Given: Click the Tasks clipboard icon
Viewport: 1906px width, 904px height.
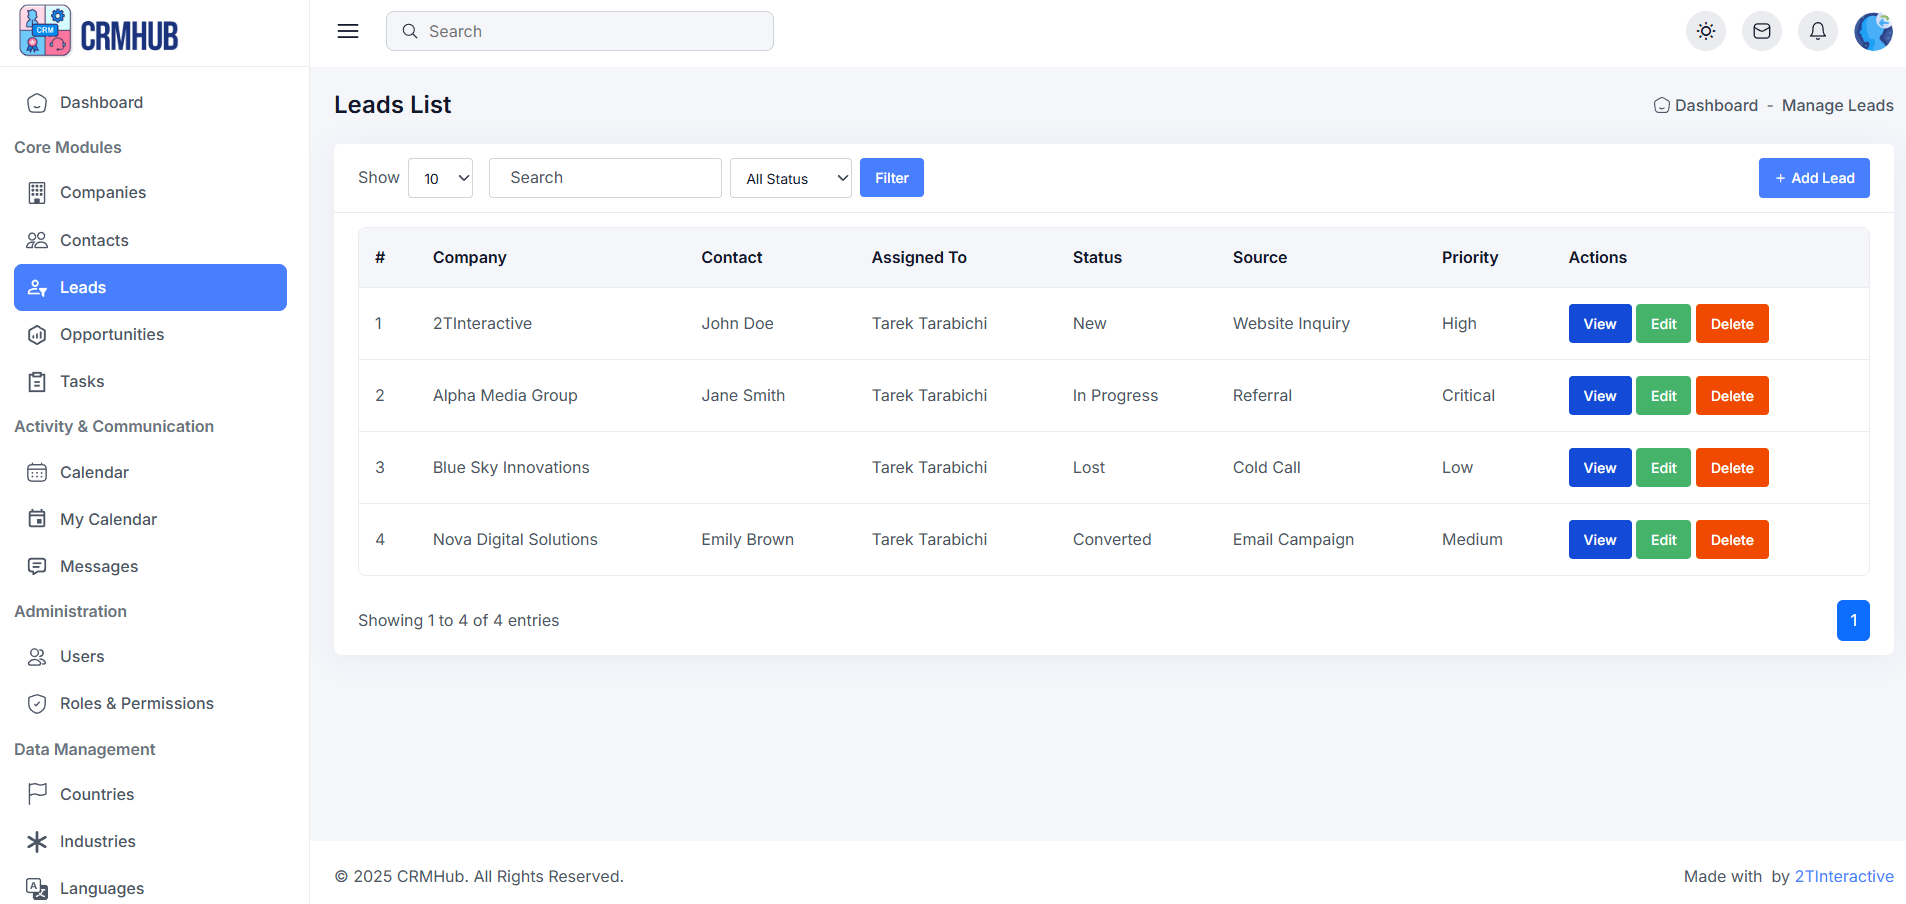Looking at the screenshot, I should click(37, 382).
